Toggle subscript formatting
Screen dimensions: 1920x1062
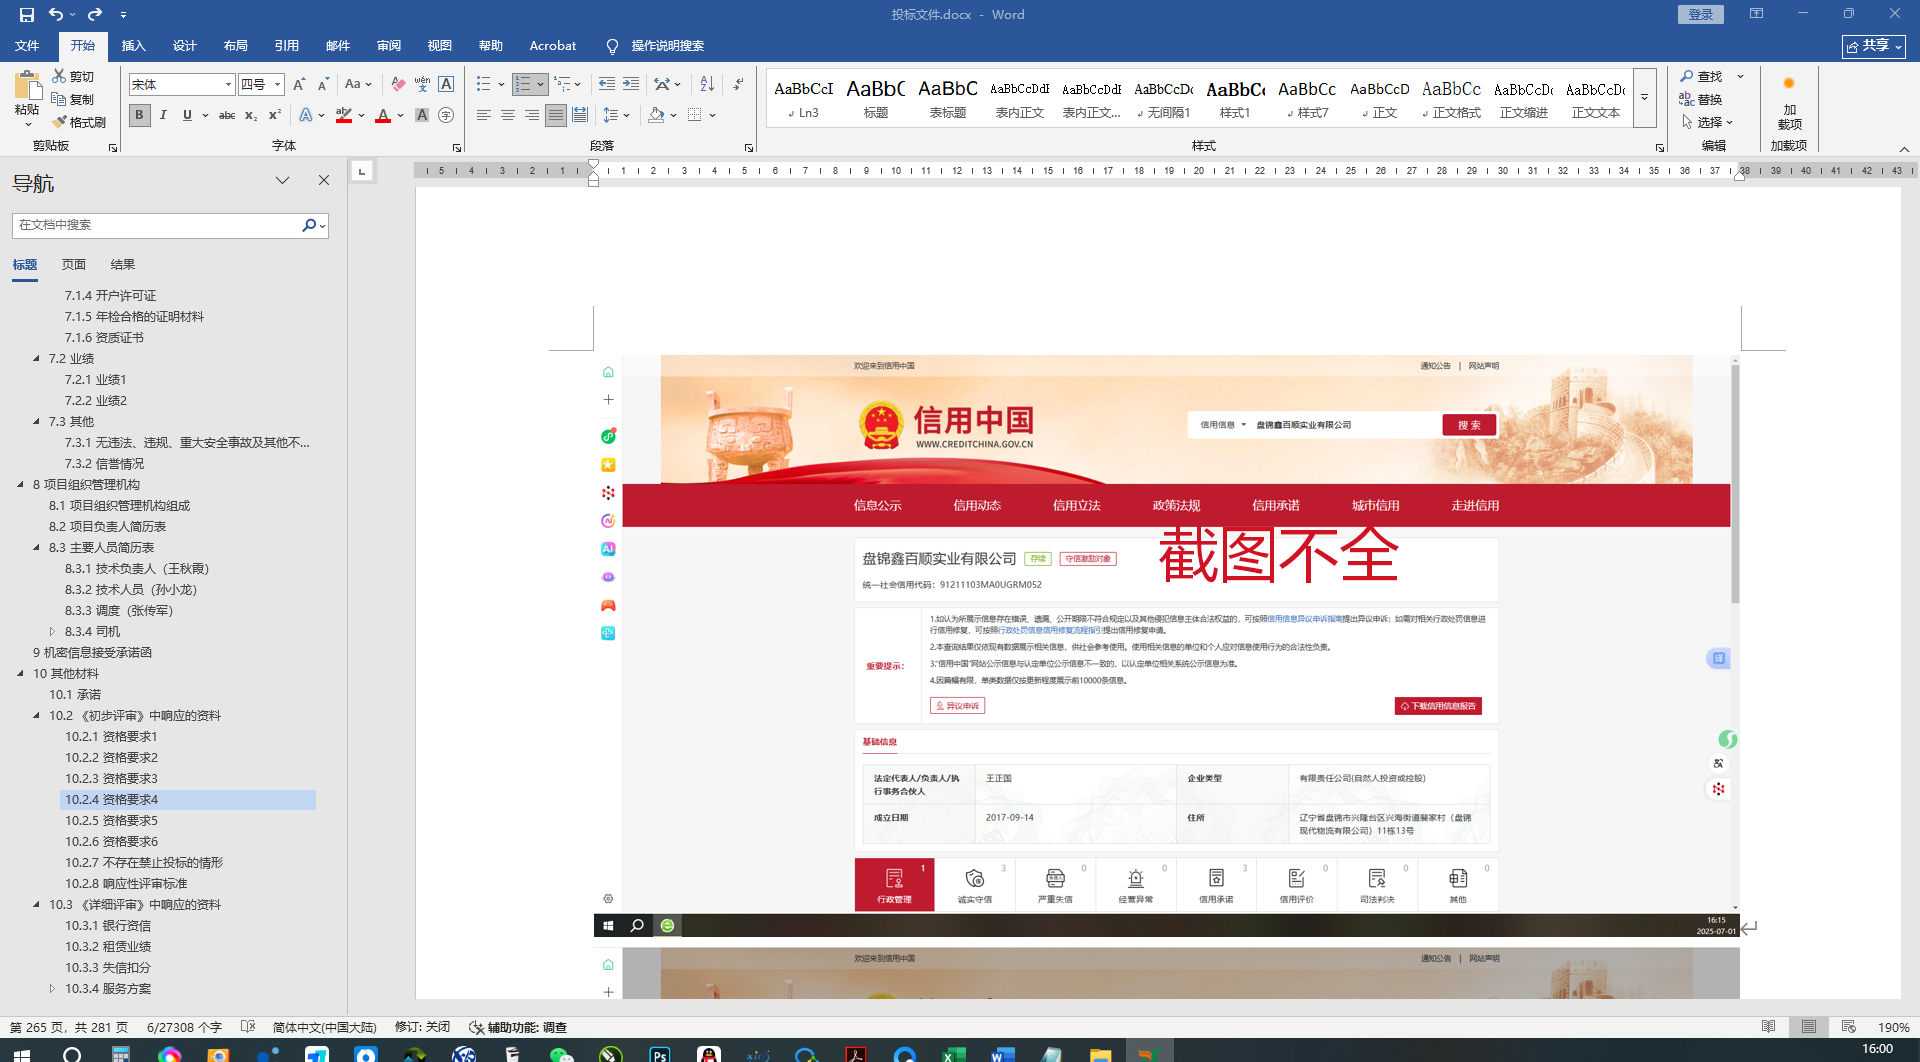pyautogui.click(x=251, y=116)
